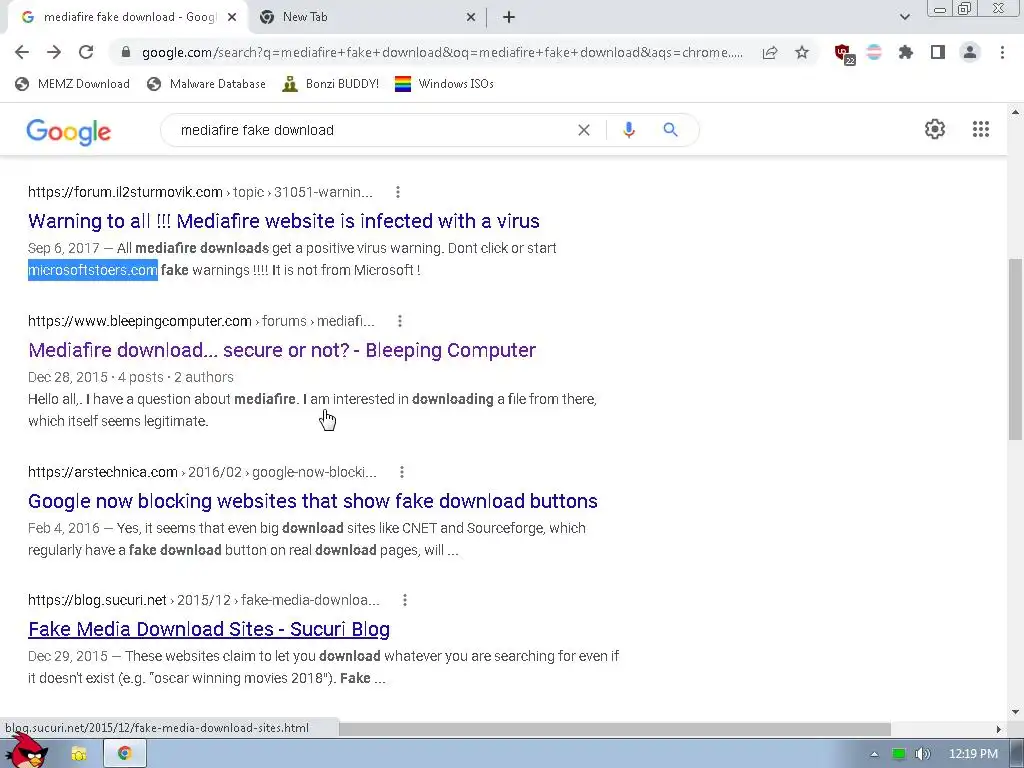Open File Explorer from the taskbar
The height and width of the screenshot is (768, 1024).
[x=78, y=754]
